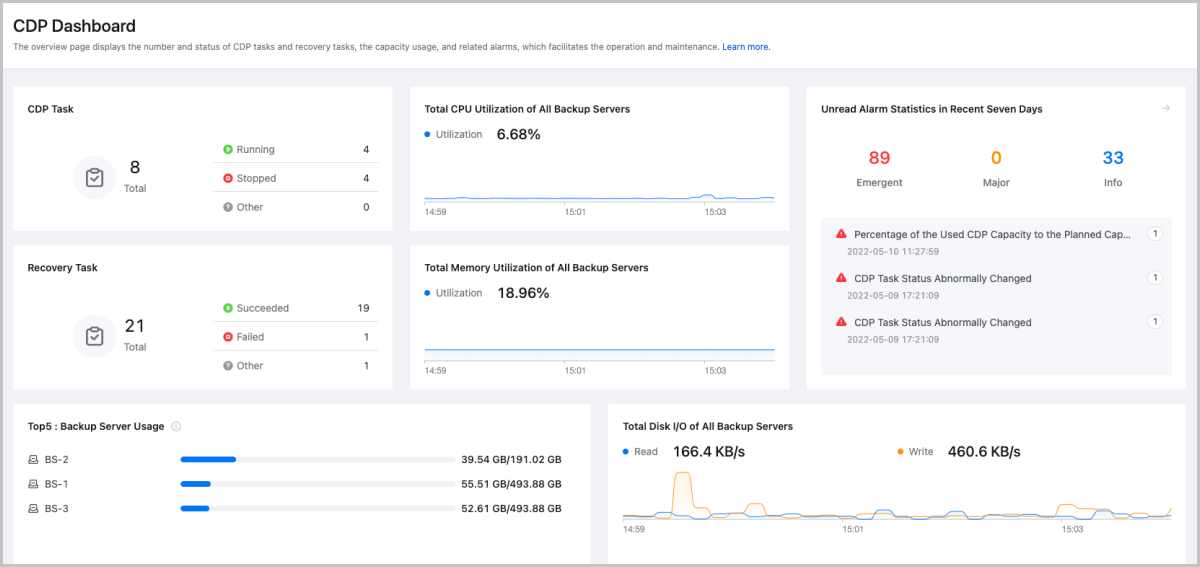This screenshot has width=1200, height=567.
Task: Toggle the Write series legend in Disk I/O
Action: click(913, 452)
